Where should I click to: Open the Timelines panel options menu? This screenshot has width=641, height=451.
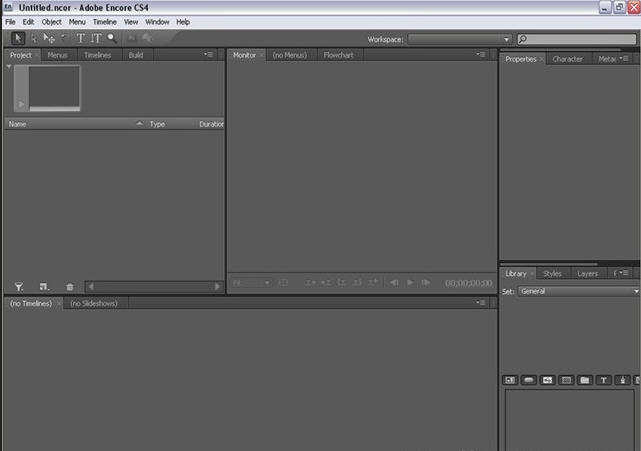pyautogui.click(x=481, y=303)
